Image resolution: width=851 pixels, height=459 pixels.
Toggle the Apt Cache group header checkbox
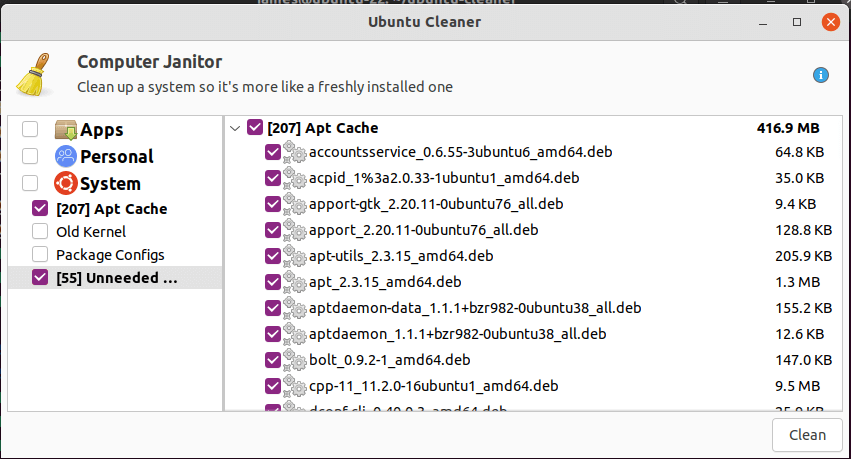click(x=255, y=128)
